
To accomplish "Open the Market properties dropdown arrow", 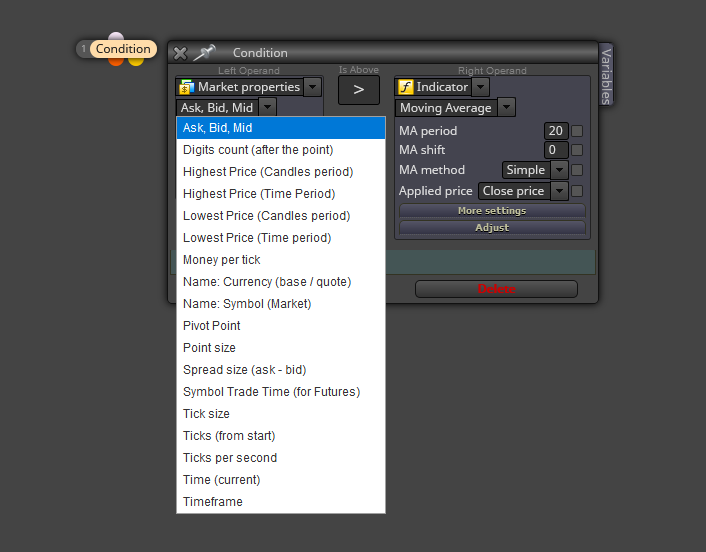I will [x=312, y=87].
